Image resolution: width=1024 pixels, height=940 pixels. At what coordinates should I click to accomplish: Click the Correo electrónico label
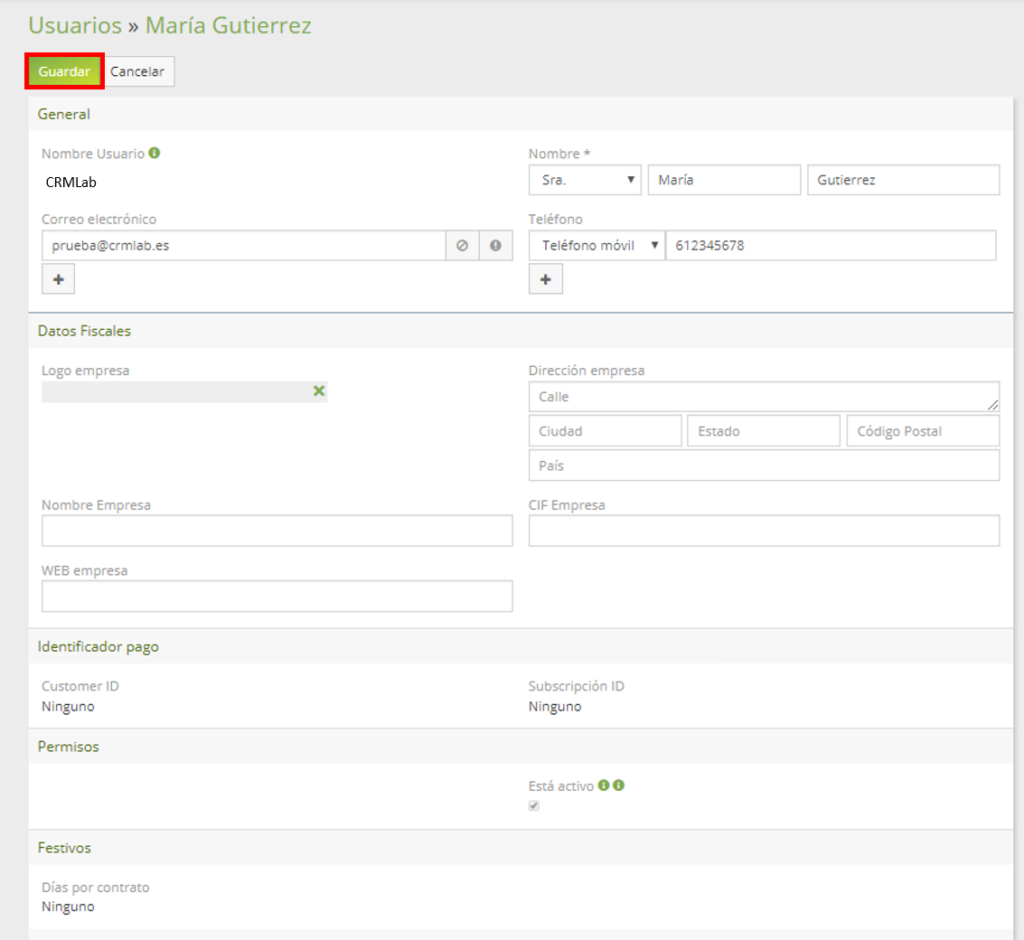pyautogui.click(x=99, y=219)
